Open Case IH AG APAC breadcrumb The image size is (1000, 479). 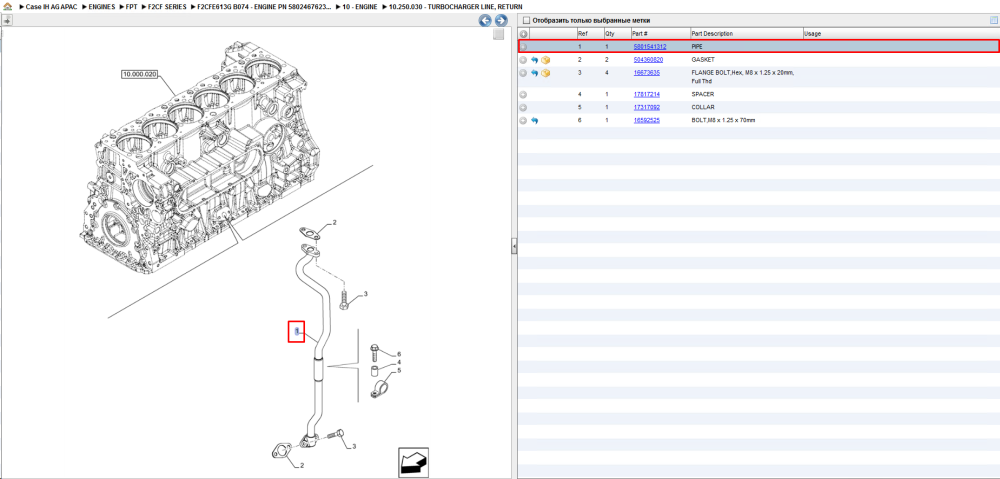point(49,6)
